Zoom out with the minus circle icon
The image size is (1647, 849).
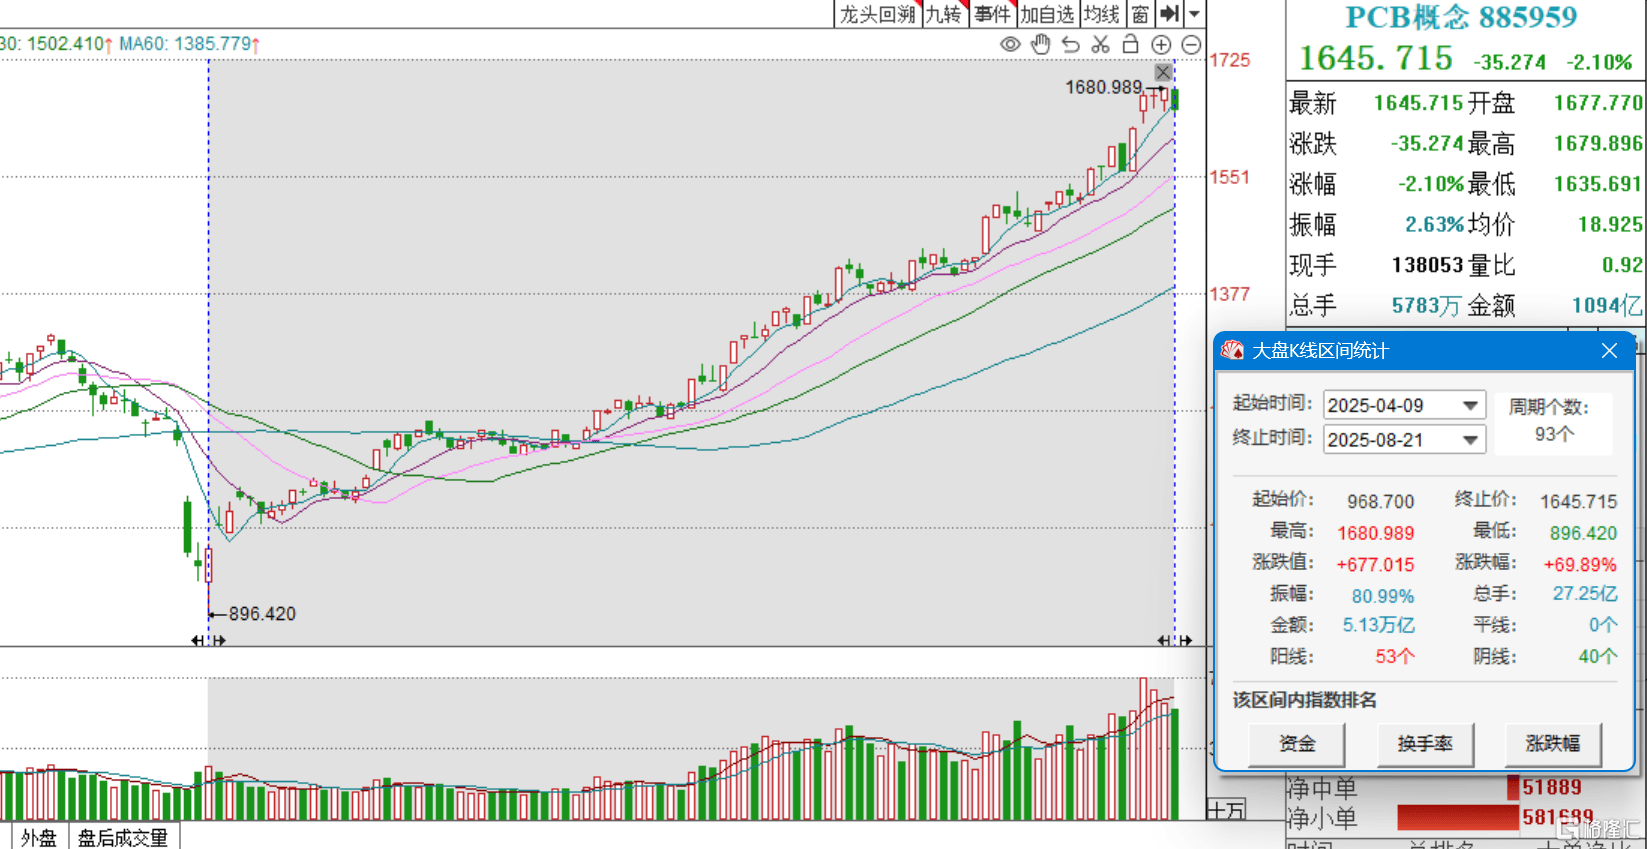1191,44
